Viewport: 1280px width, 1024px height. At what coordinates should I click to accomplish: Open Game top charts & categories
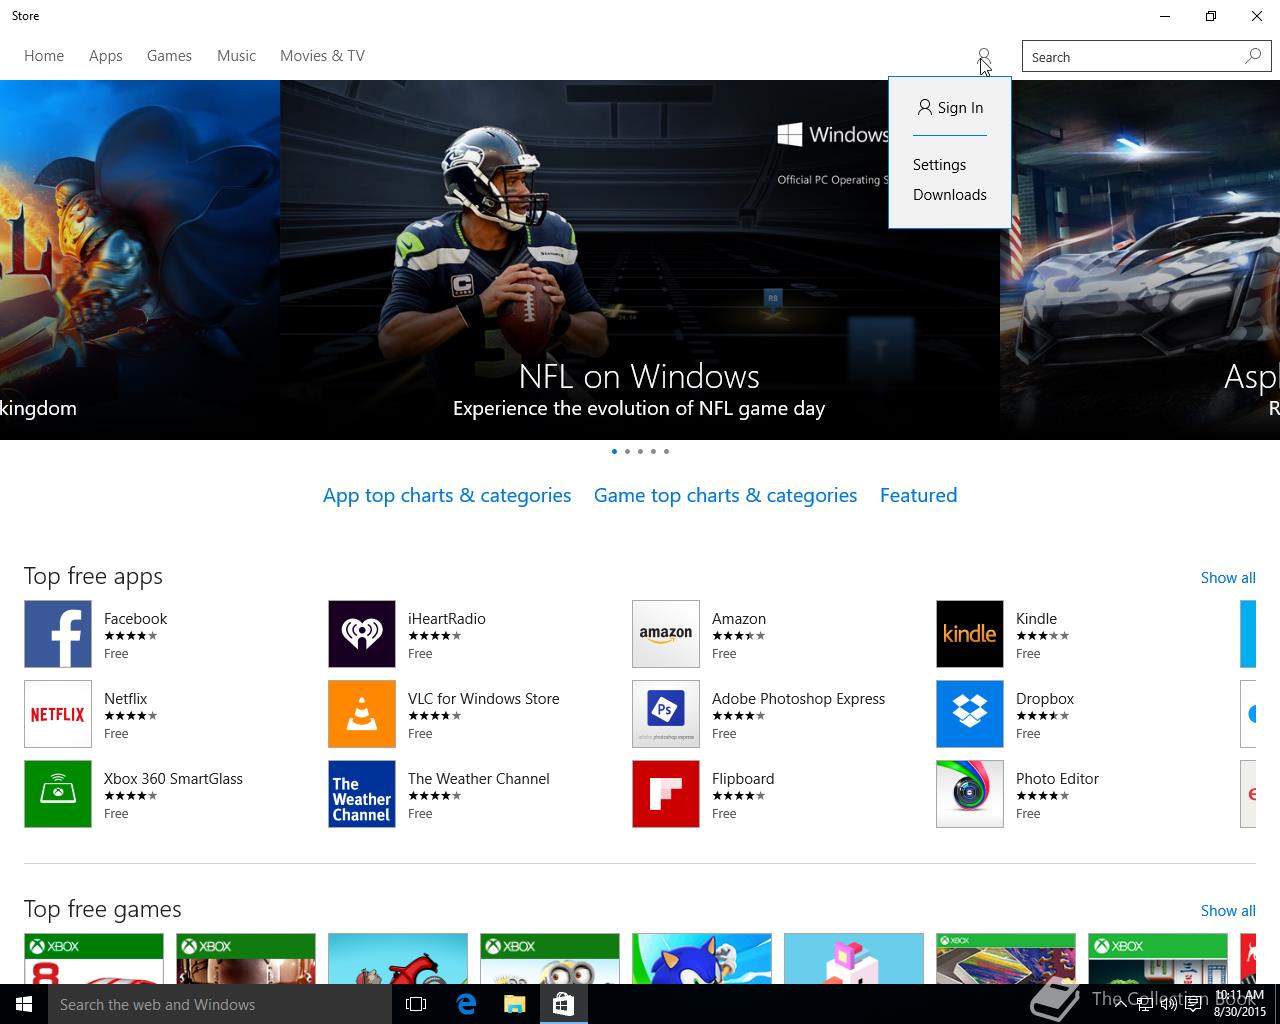(725, 496)
